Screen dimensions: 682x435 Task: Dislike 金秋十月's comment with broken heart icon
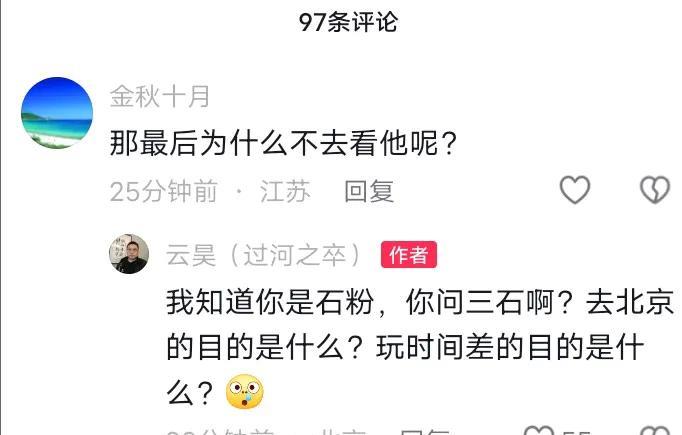click(655, 190)
